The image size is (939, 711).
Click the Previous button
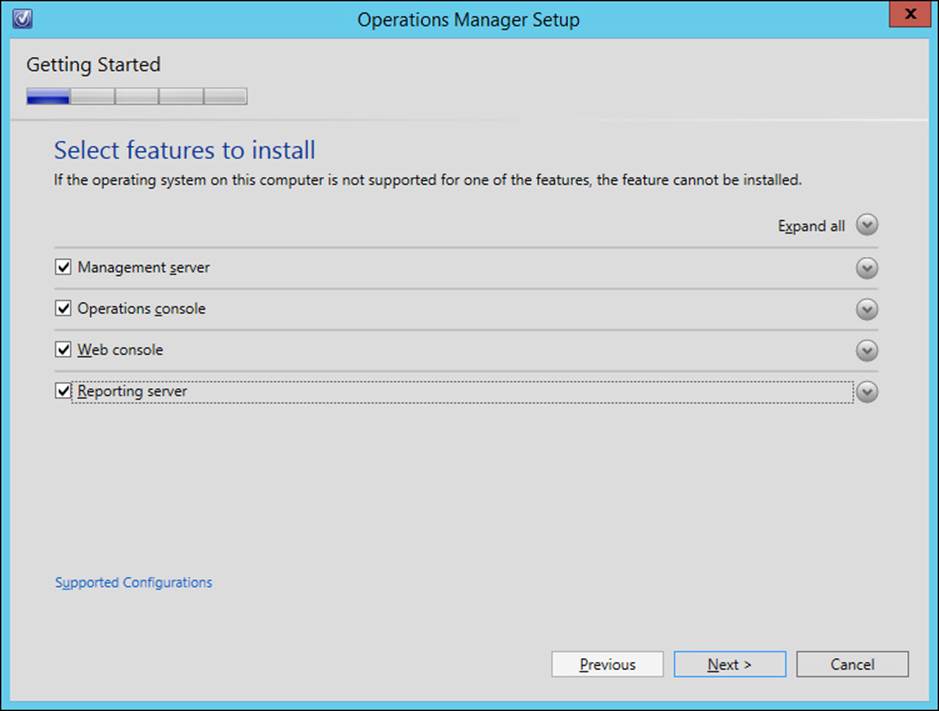607,664
